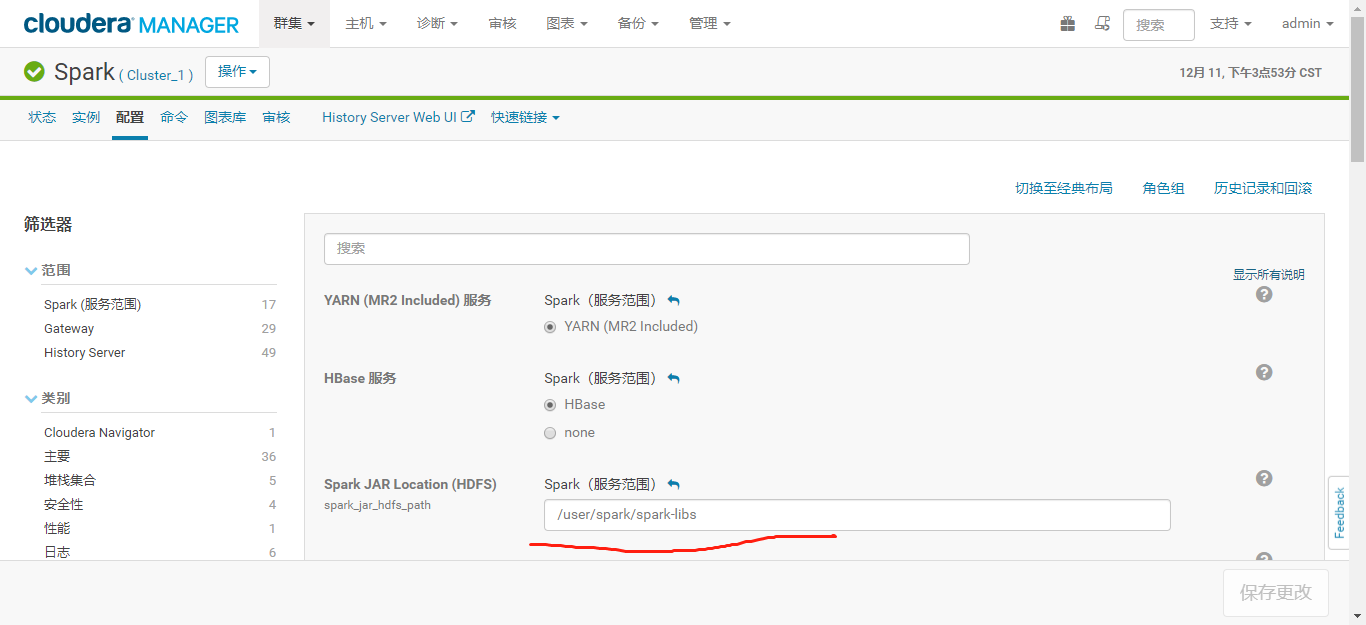Screen dimensions: 1366x625
Task: Select the HBase radio option
Action: point(550,405)
